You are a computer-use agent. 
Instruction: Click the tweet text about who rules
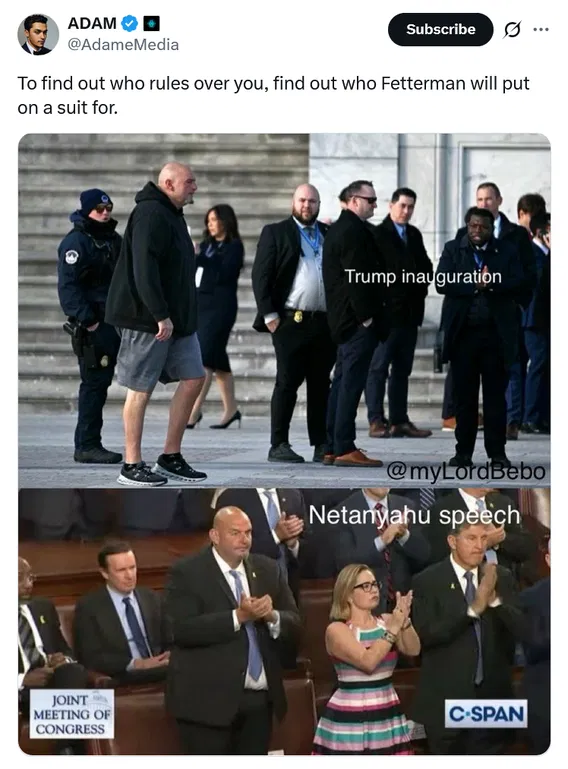[x=273, y=95]
